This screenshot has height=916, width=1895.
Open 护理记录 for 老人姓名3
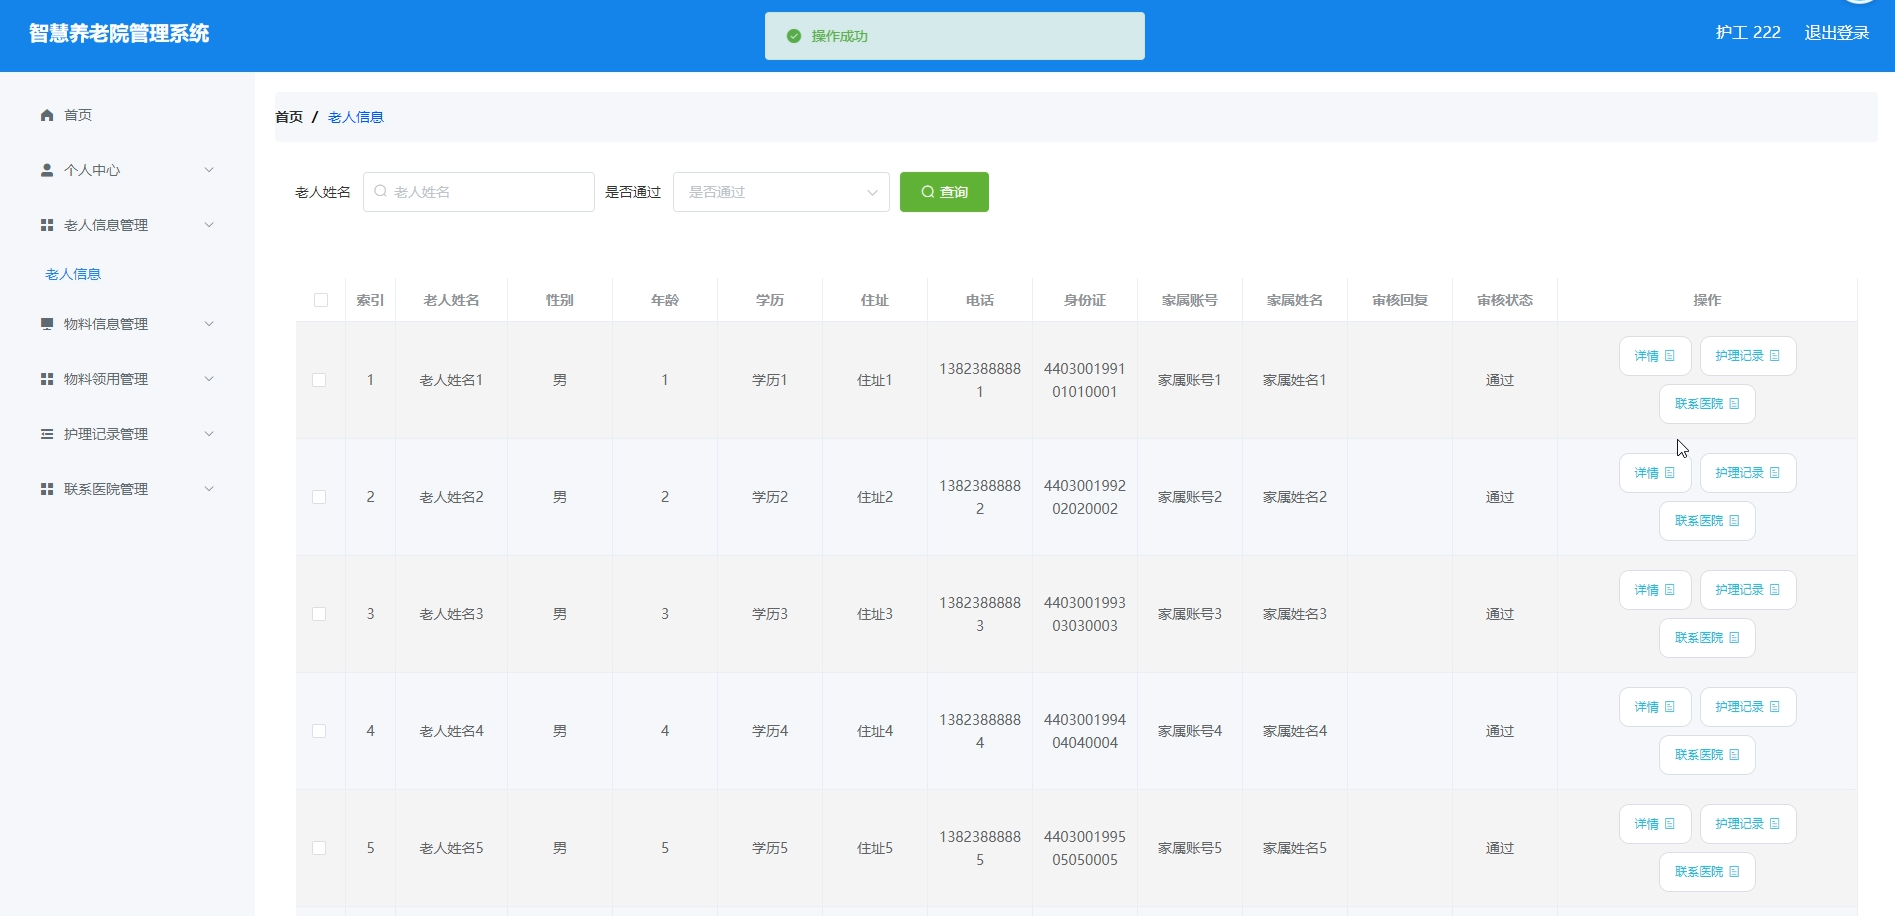point(1748,590)
